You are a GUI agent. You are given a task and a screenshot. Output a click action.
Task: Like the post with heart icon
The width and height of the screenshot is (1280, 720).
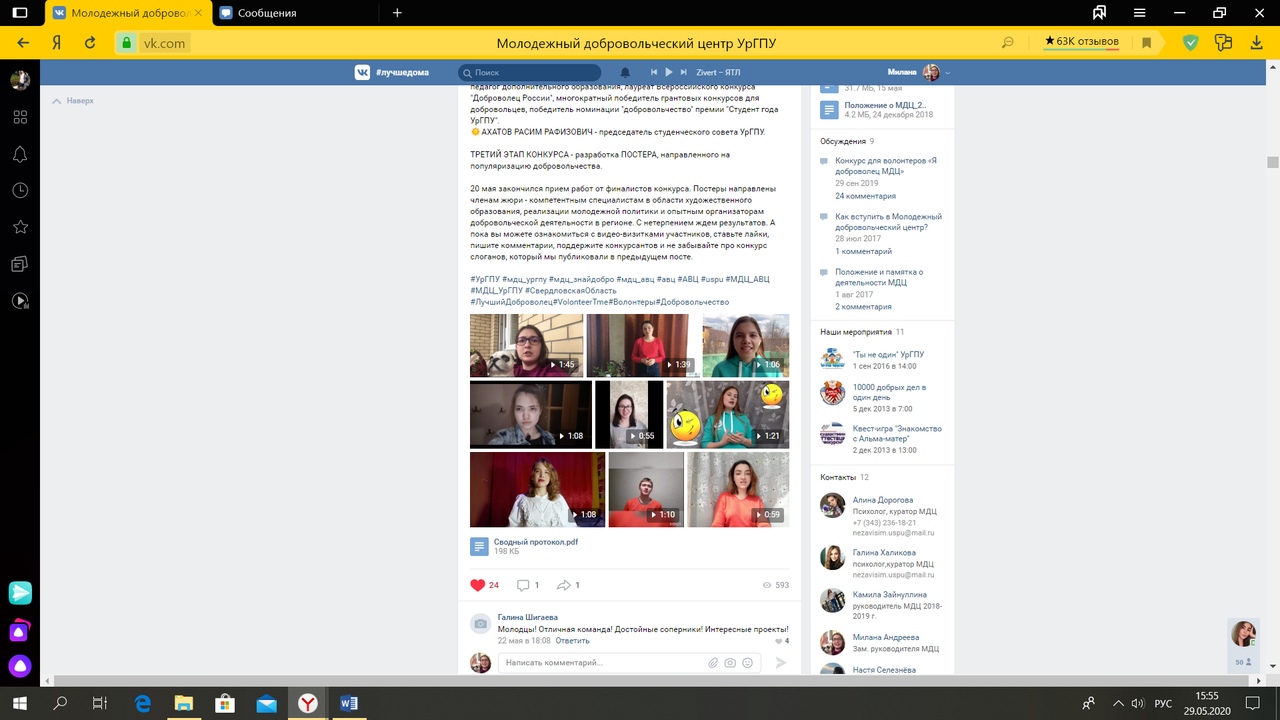point(478,585)
